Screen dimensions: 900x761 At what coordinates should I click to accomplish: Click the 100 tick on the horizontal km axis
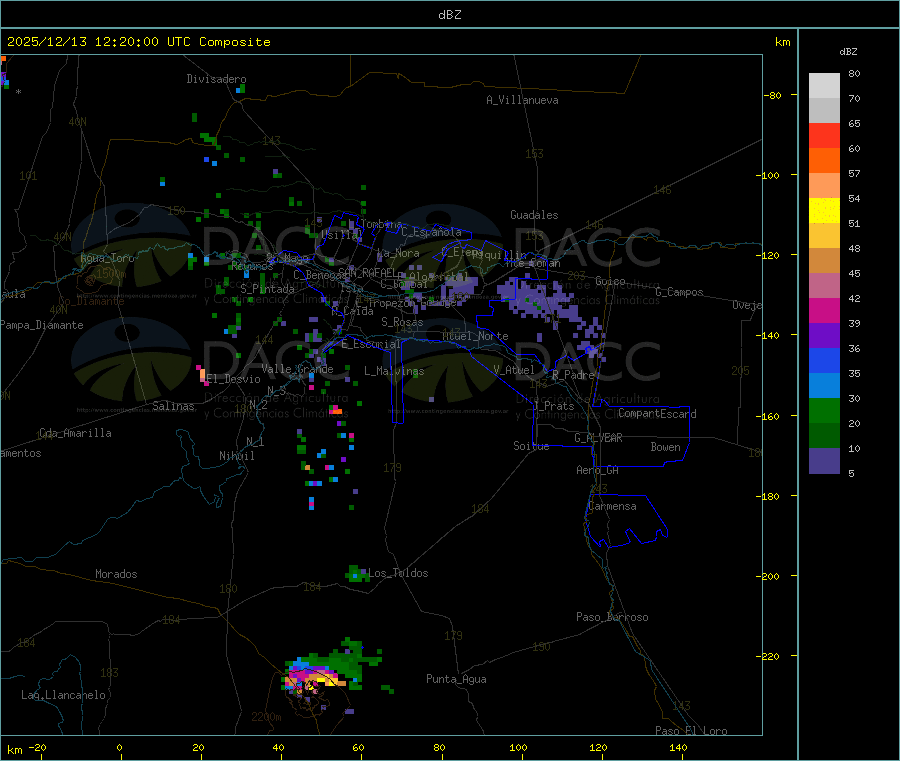[x=518, y=747]
